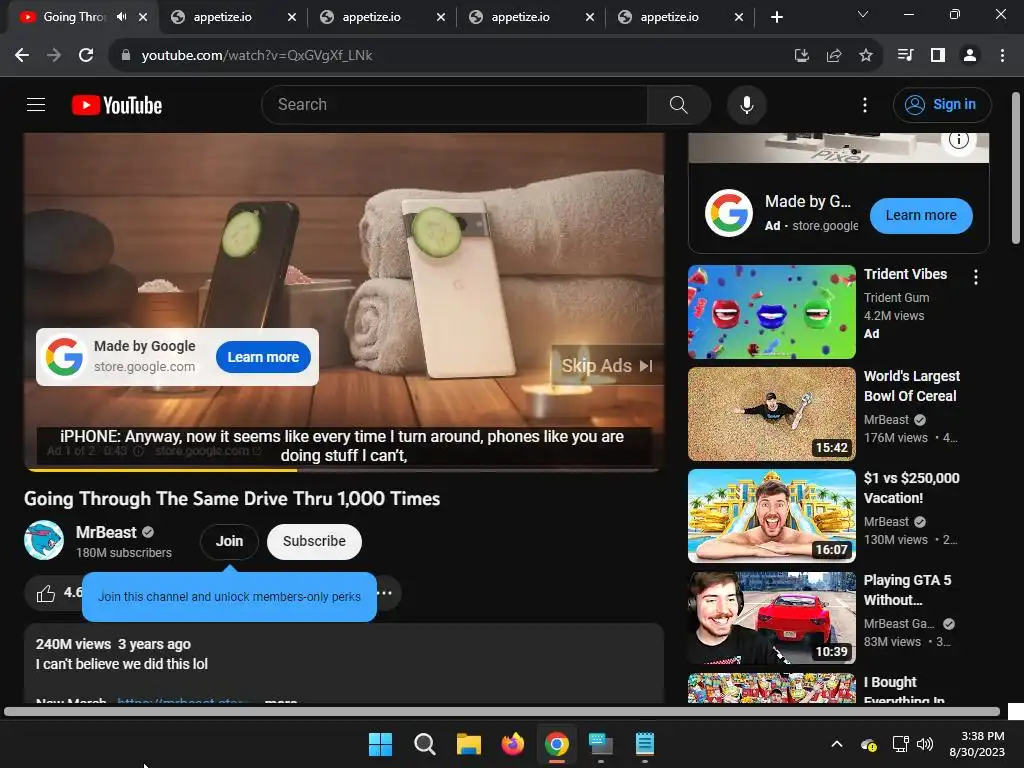This screenshot has width=1024, height=768.
Task: Open the Notepad taskbar icon
Action: pos(645,744)
